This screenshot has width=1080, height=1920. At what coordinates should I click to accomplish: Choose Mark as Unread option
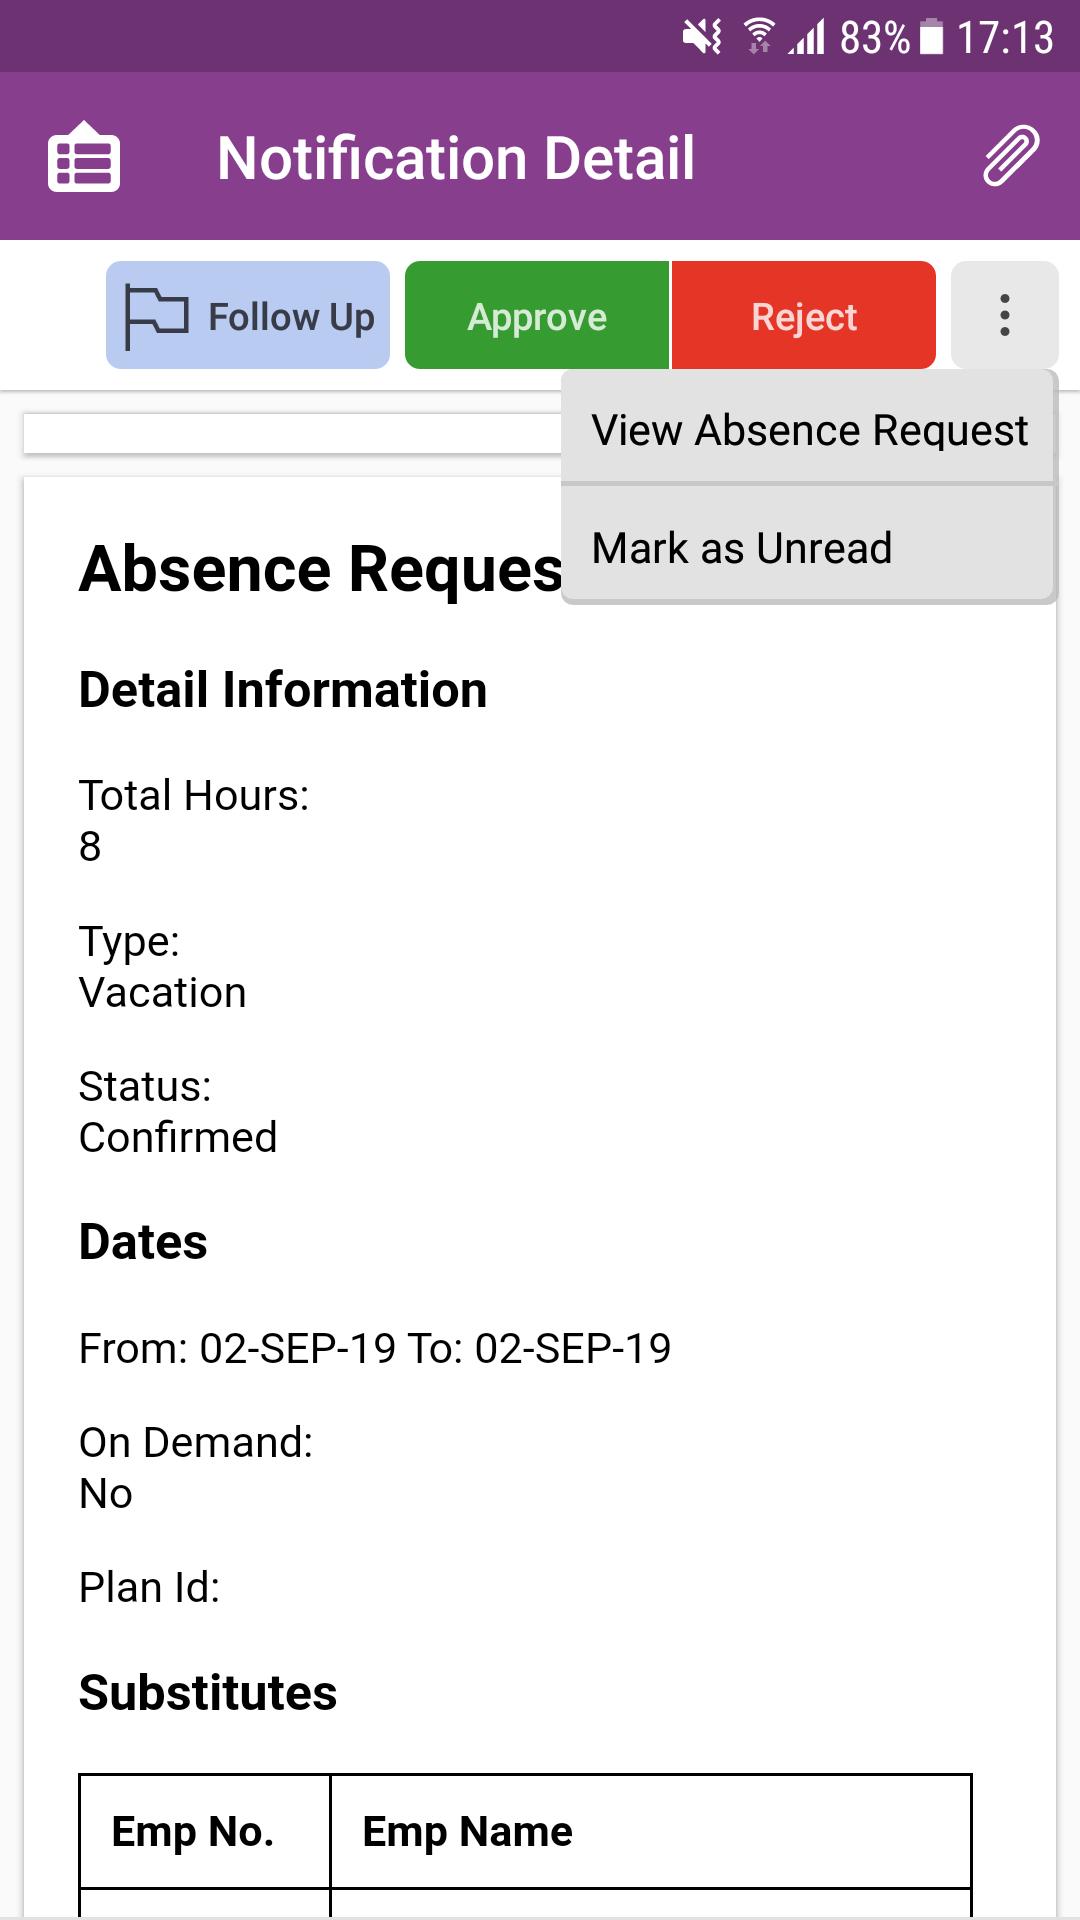(x=809, y=547)
